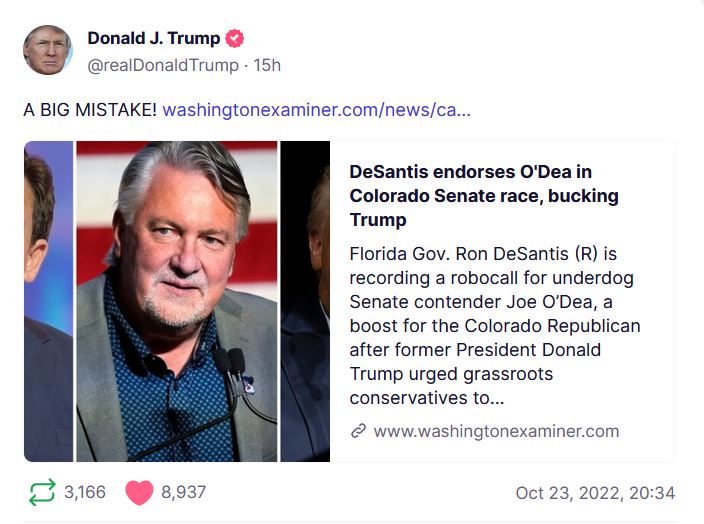Click the article description about Florida Gov. DeSantis
The image size is (704, 524).
point(495,325)
